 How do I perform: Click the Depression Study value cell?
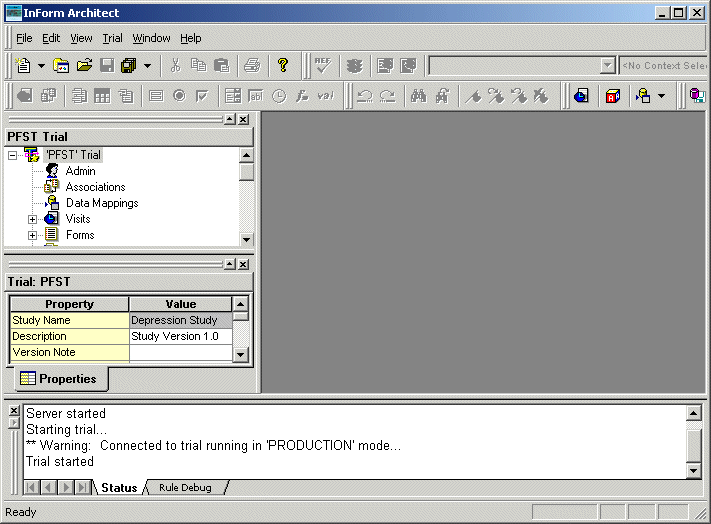point(180,320)
